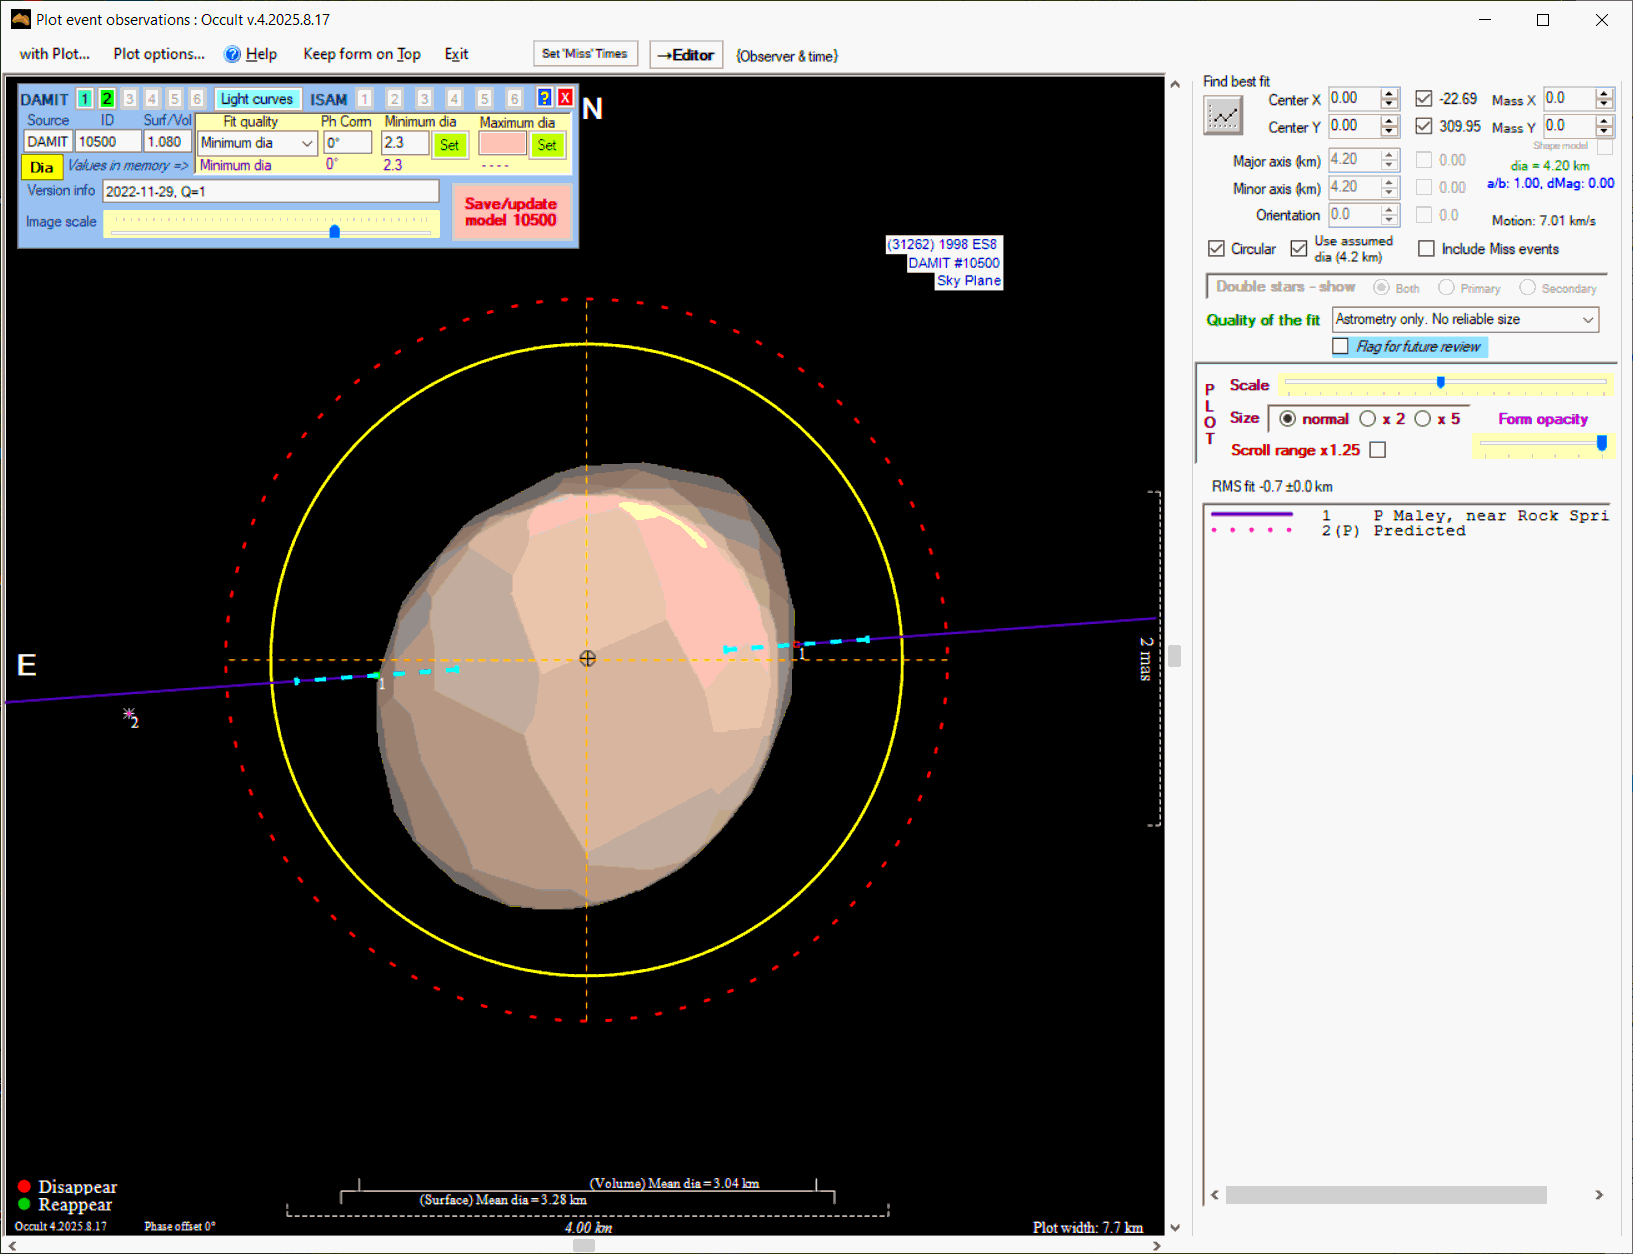Click the Help menu globe icon

coord(232,54)
